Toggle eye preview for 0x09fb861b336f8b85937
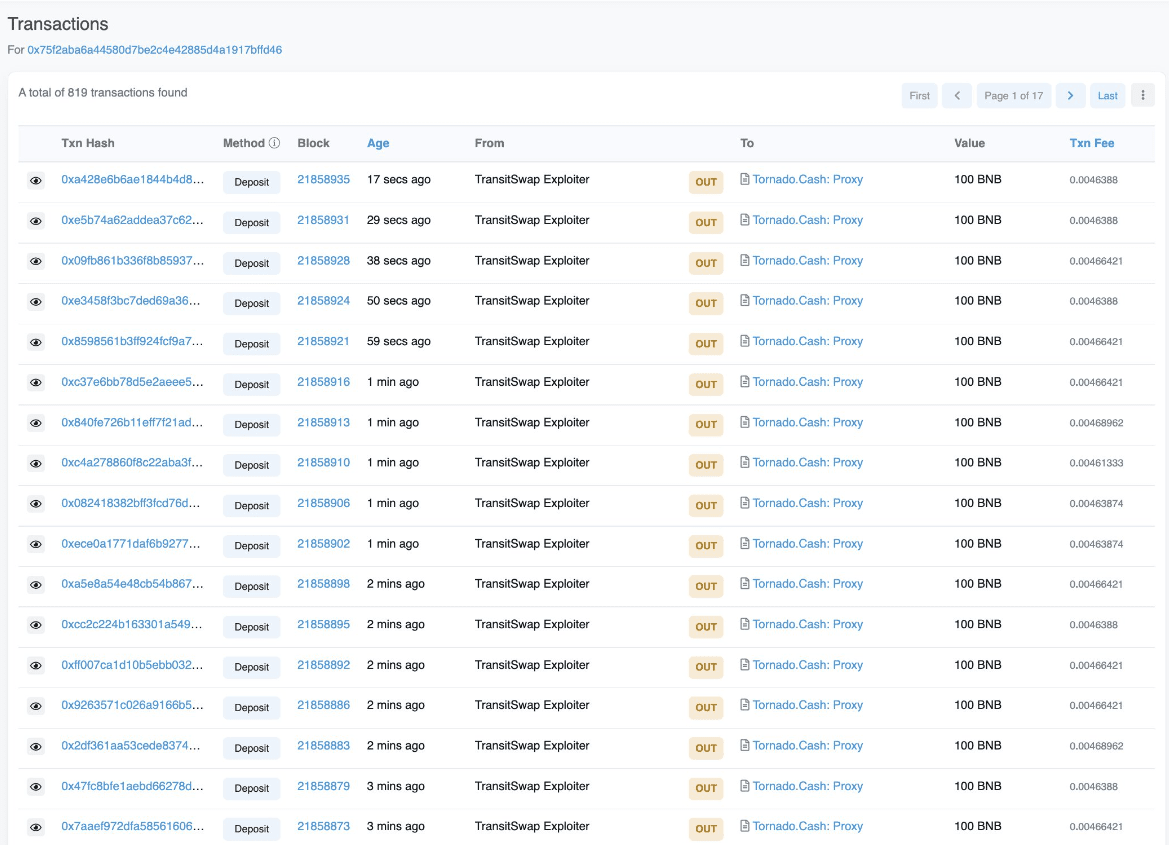 [36, 262]
